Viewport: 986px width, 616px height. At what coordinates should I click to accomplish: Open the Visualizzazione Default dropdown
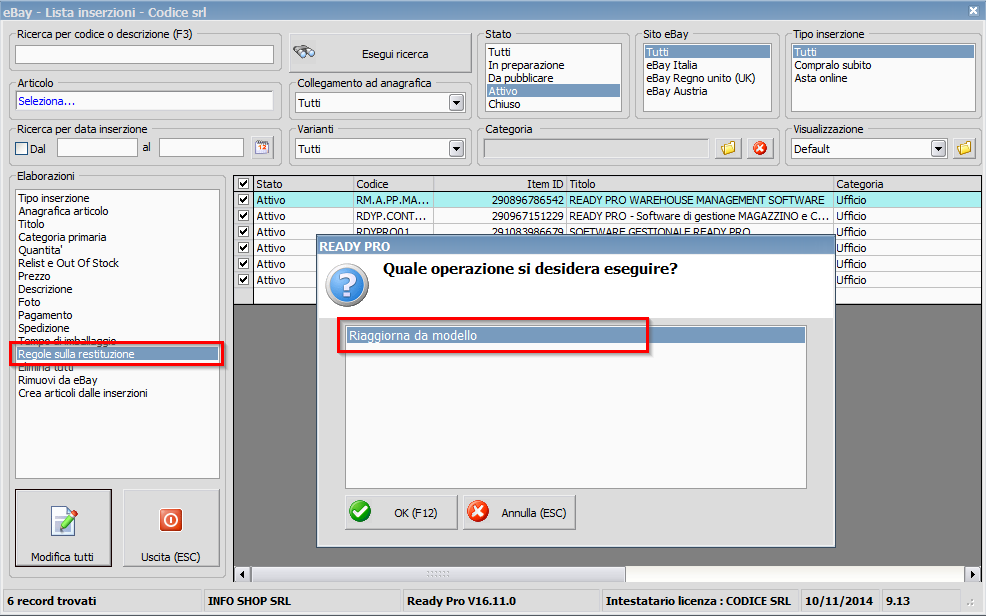click(x=938, y=149)
